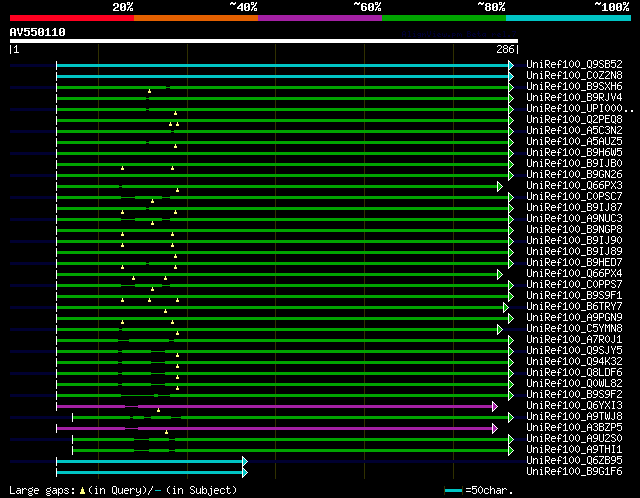The width and height of the screenshot is (640, 498).
Task: Select the UniRef100_Q6ZB95 label
Action: [574, 461]
